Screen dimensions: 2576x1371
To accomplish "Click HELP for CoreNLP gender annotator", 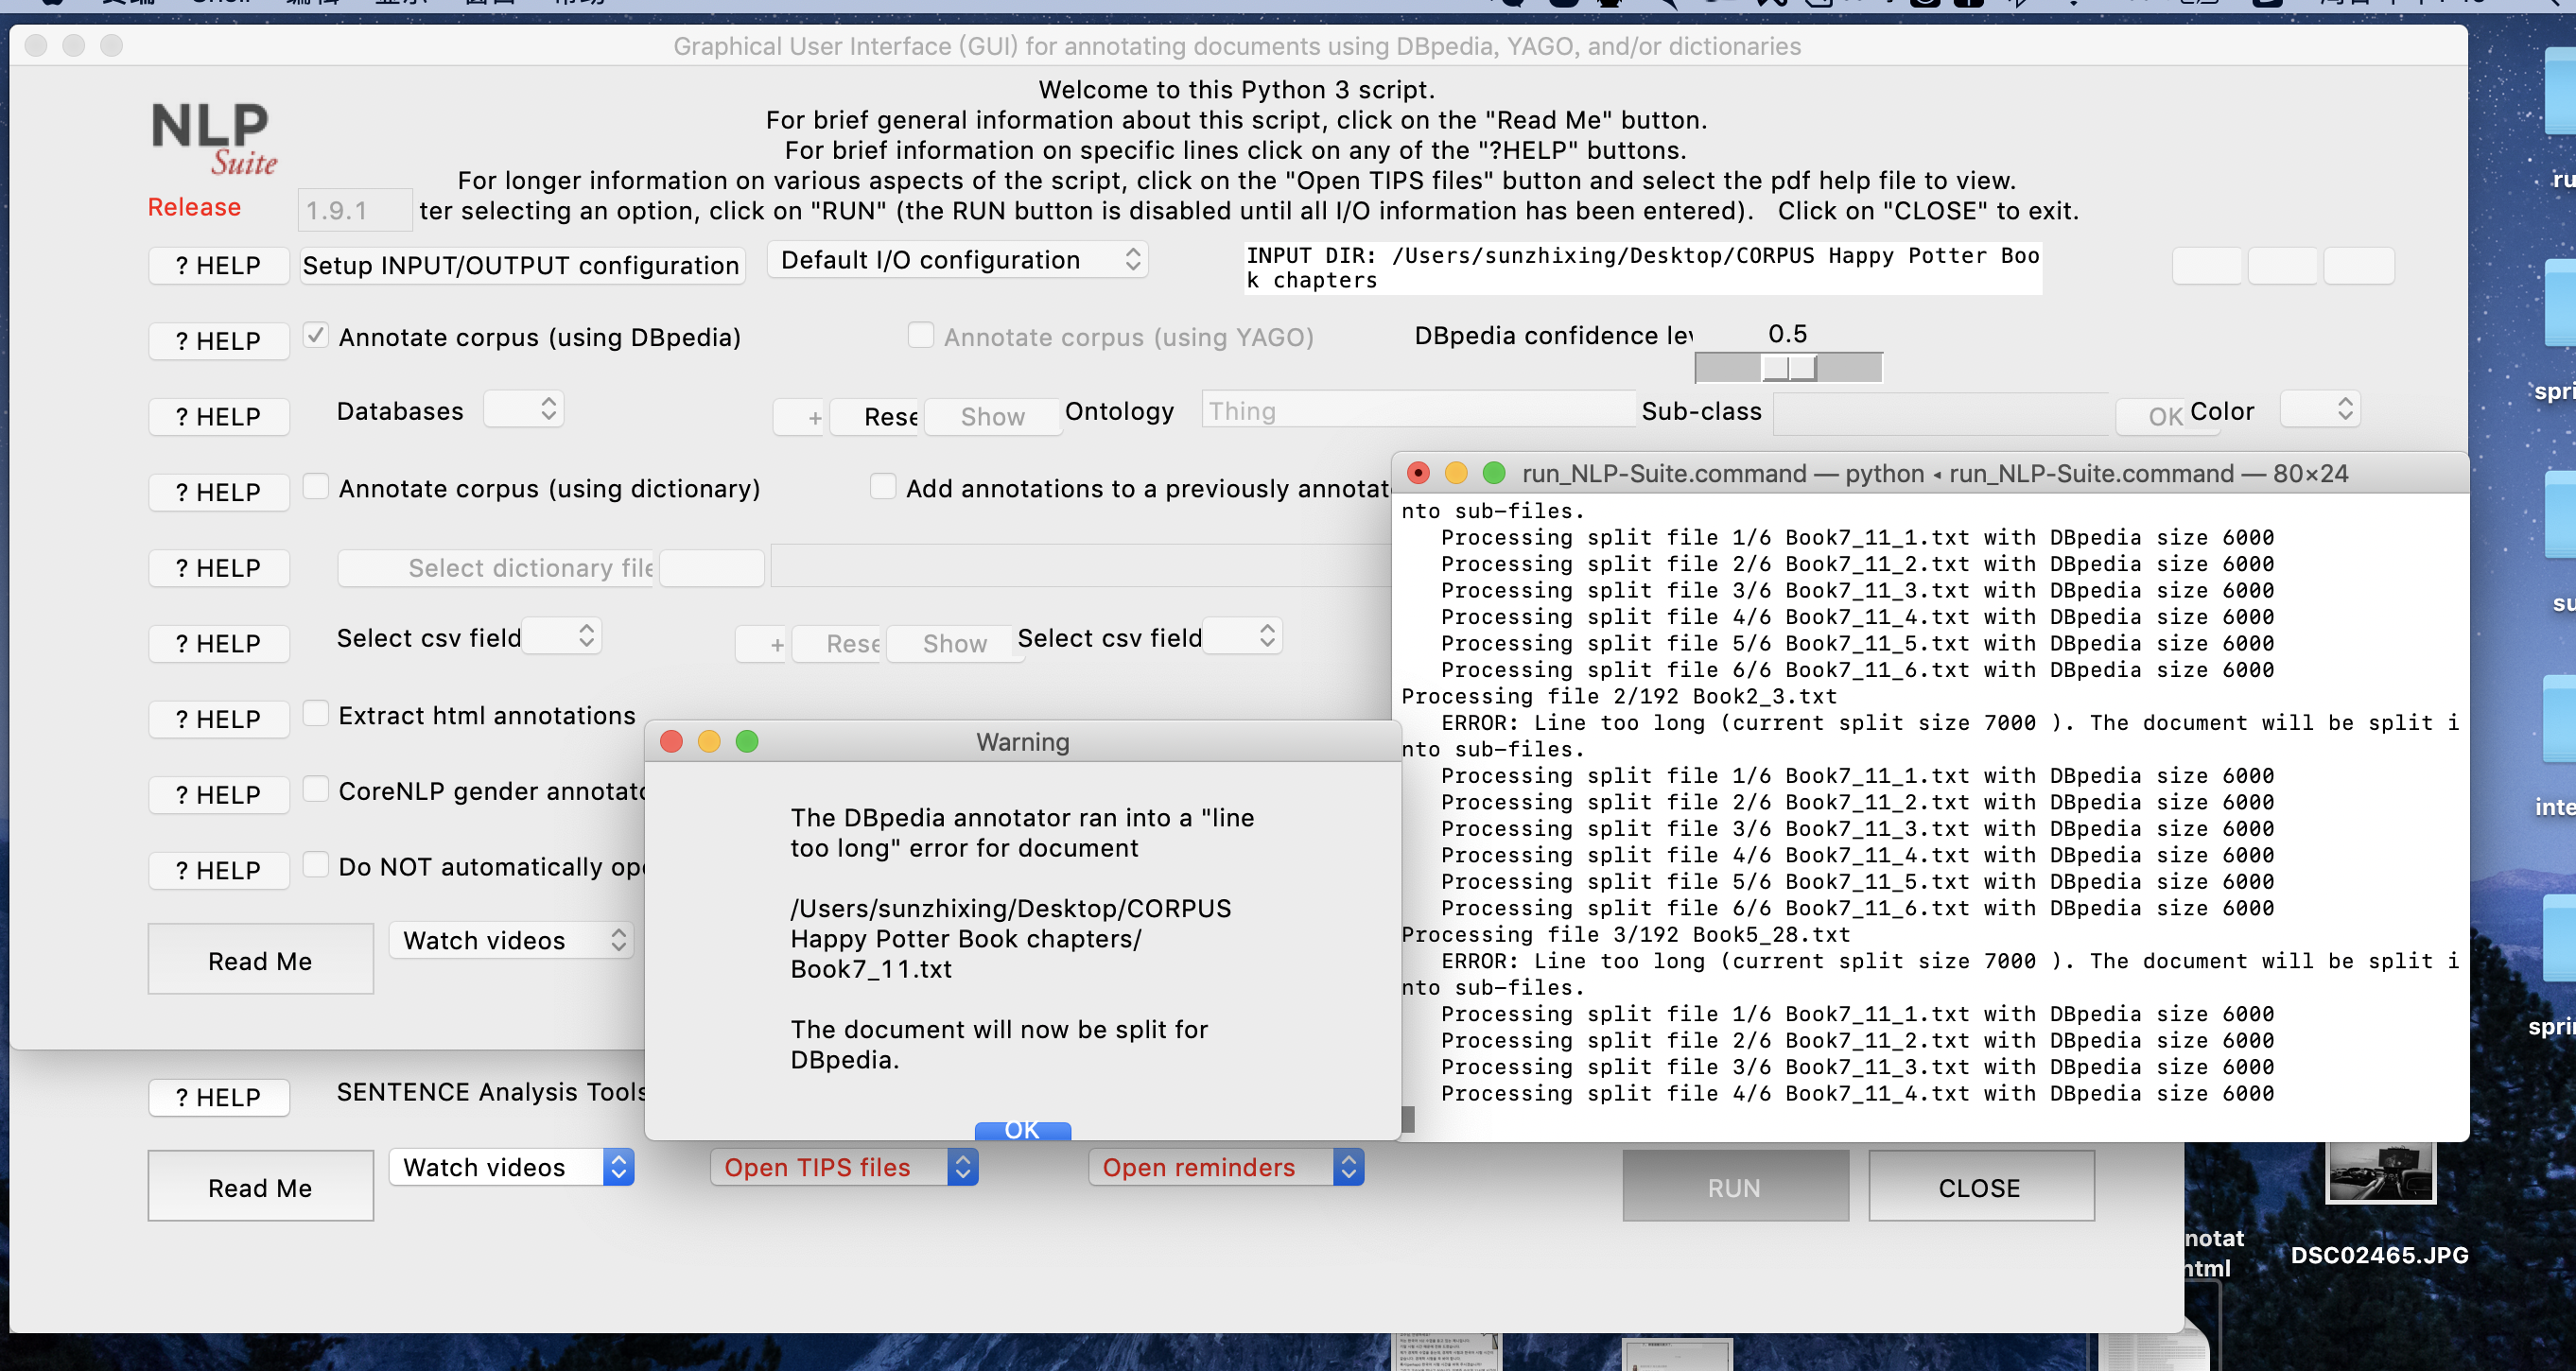I will (218, 795).
